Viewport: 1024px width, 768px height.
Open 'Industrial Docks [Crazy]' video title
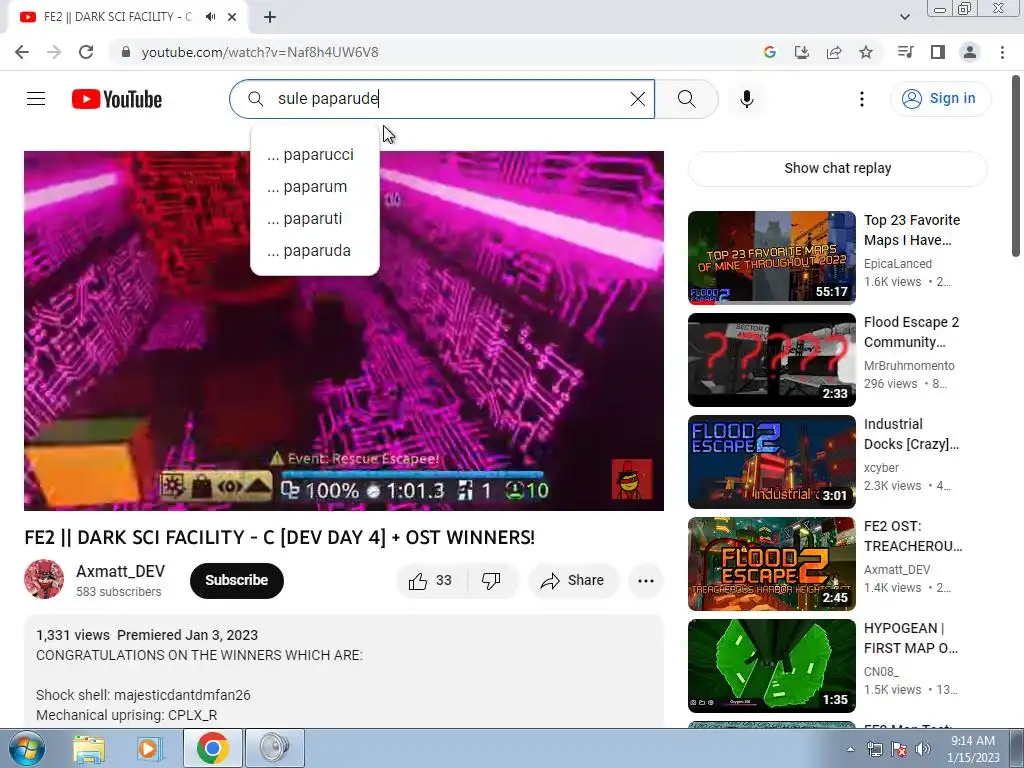coord(911,434)
